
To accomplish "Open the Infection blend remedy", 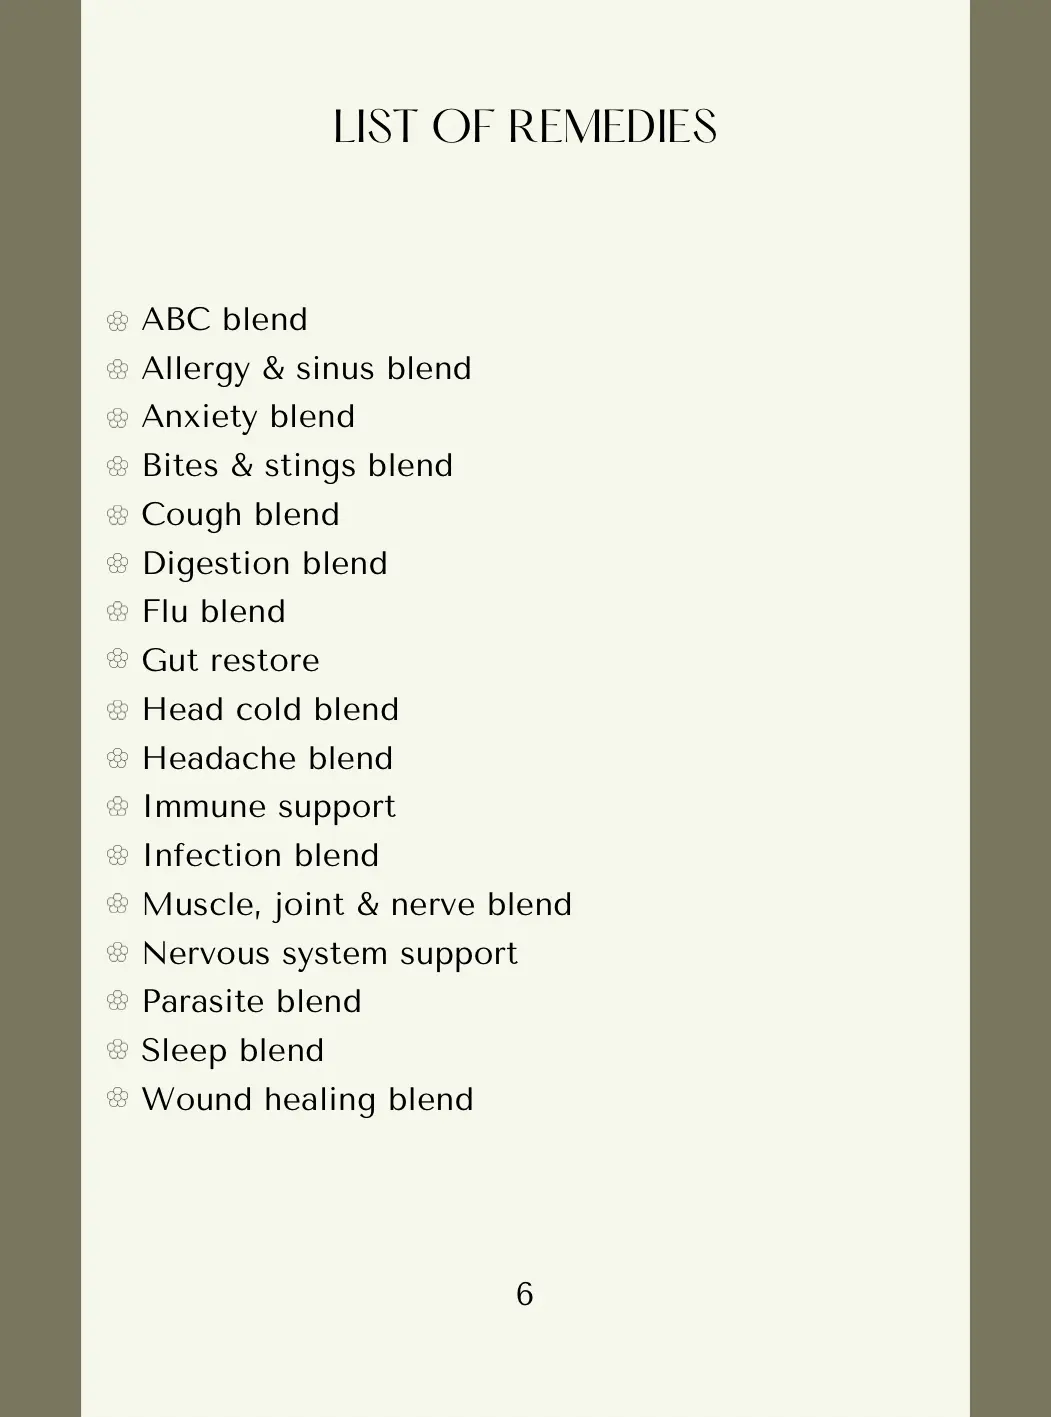I will tap(260, 856).
